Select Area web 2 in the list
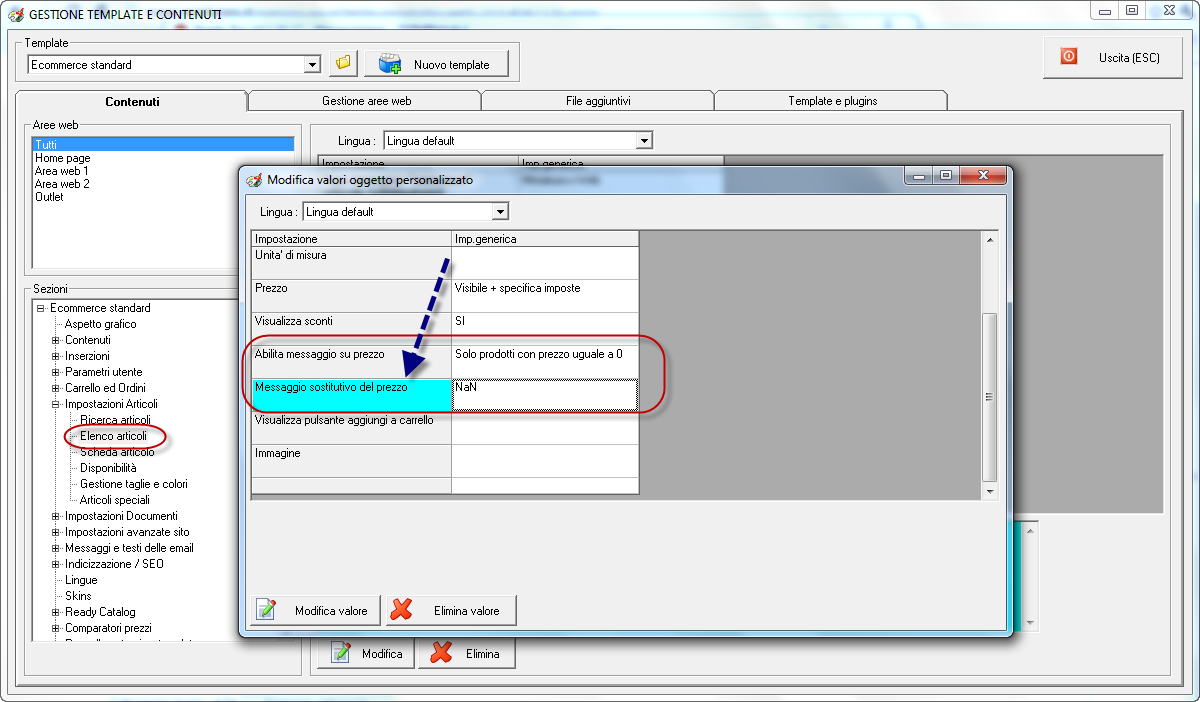 (61, 184)
